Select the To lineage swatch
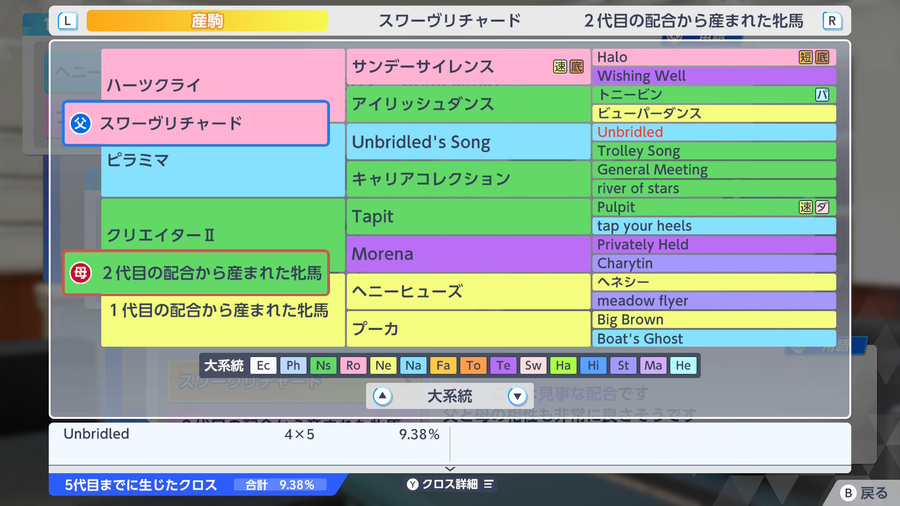Viewport: 900px width, 506px height. (473, 365)
